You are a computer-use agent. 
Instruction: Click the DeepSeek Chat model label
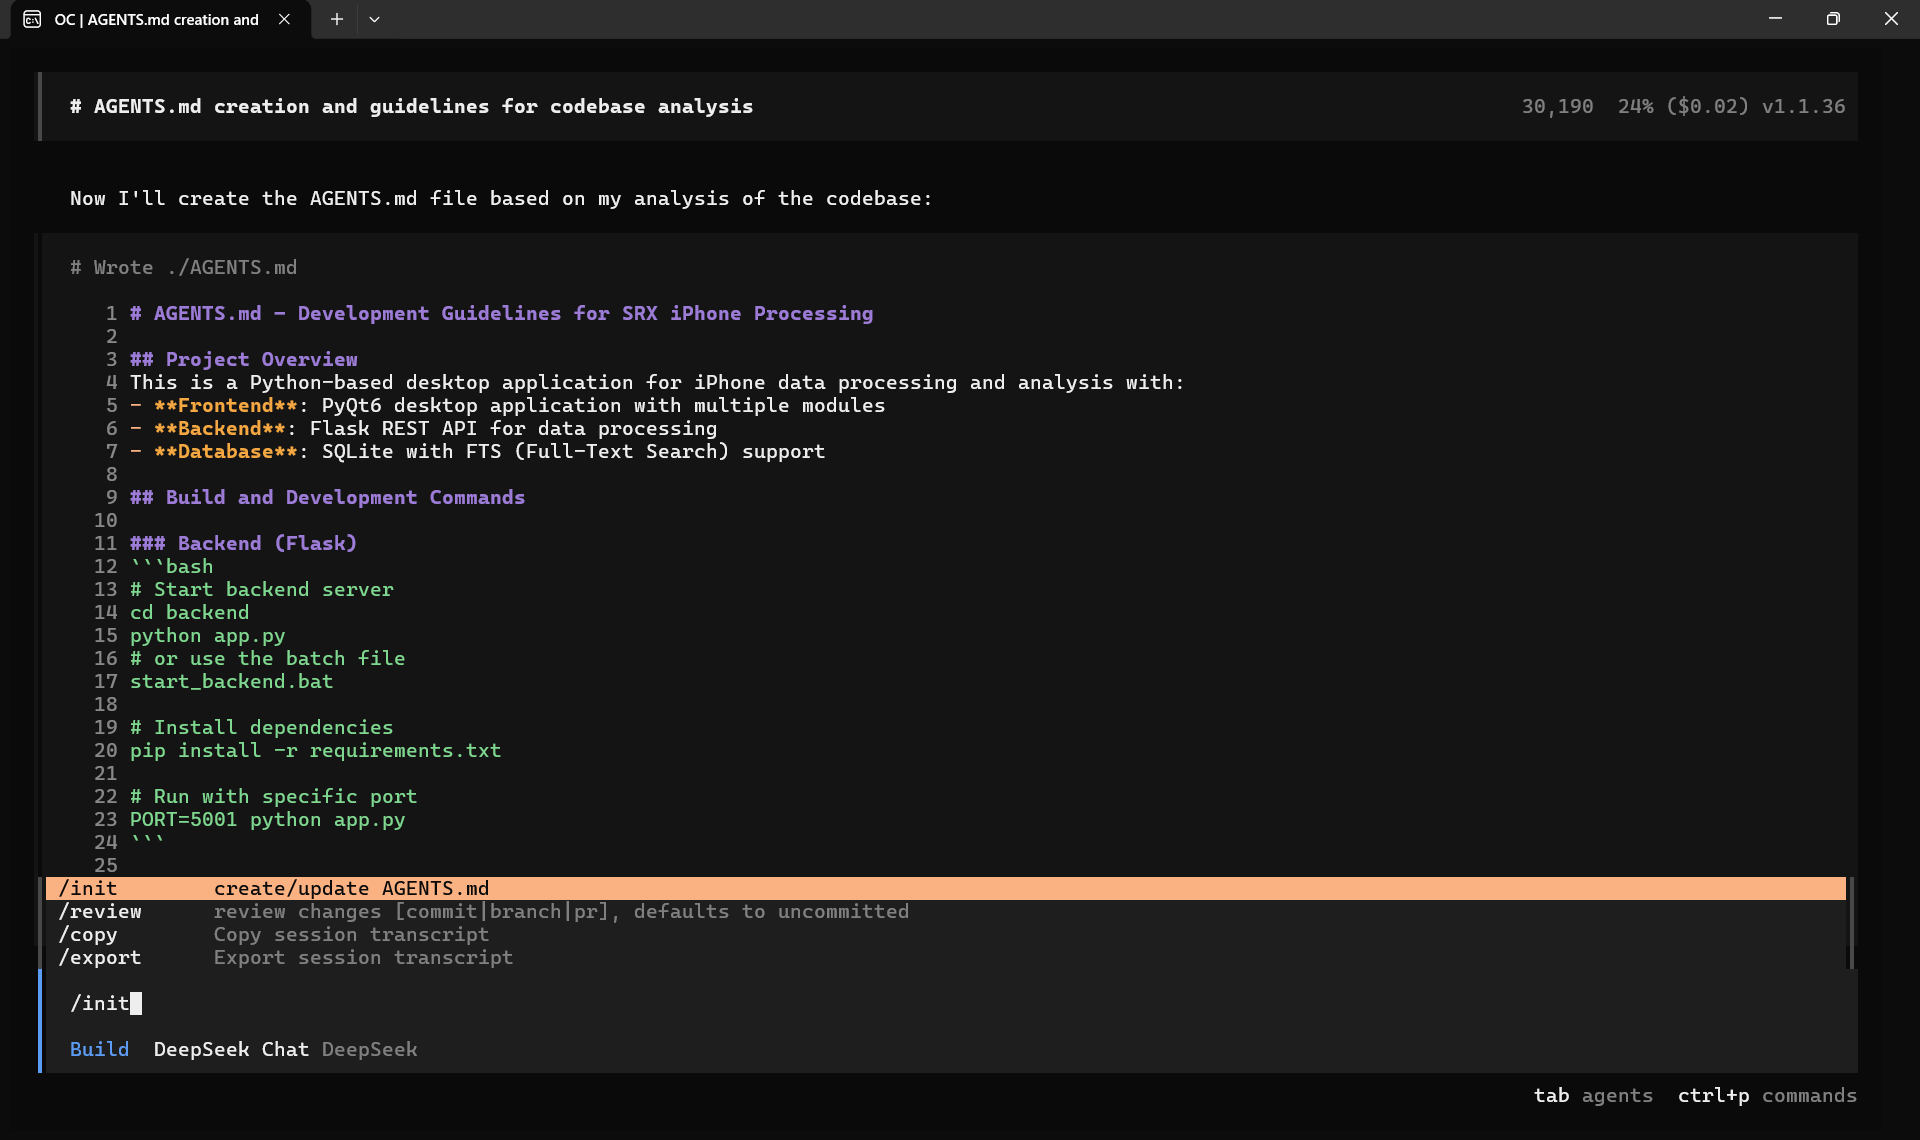tap(231, 1049)
